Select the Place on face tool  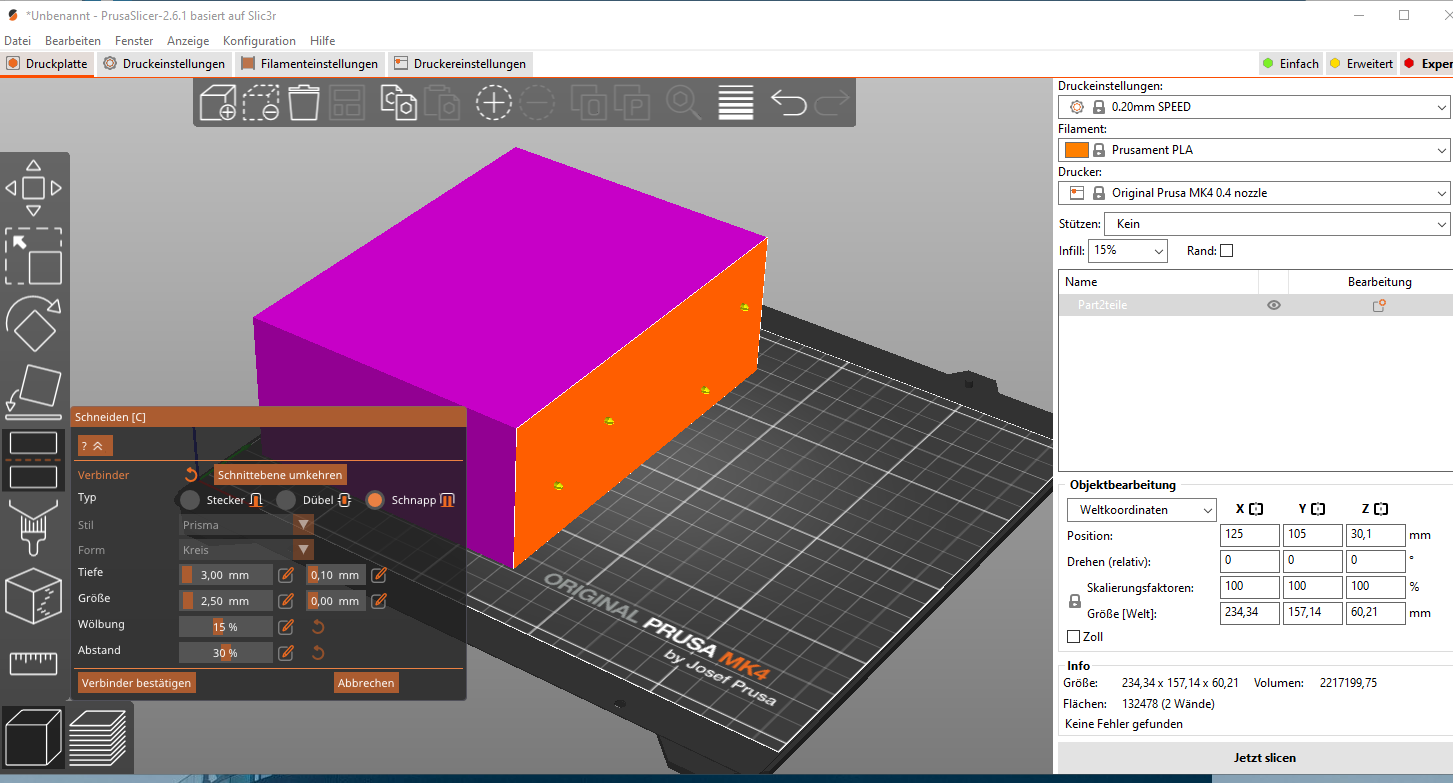point(33,391)
